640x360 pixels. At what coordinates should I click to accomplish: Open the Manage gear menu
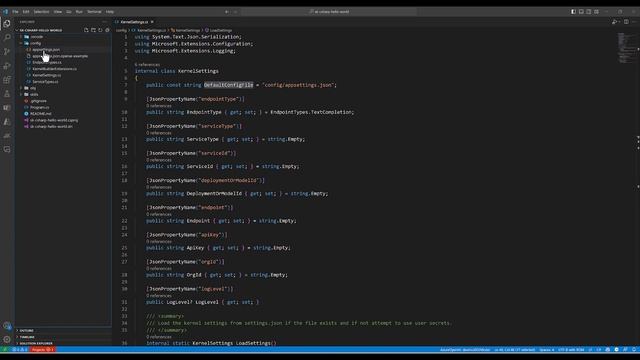click(7, 339)
